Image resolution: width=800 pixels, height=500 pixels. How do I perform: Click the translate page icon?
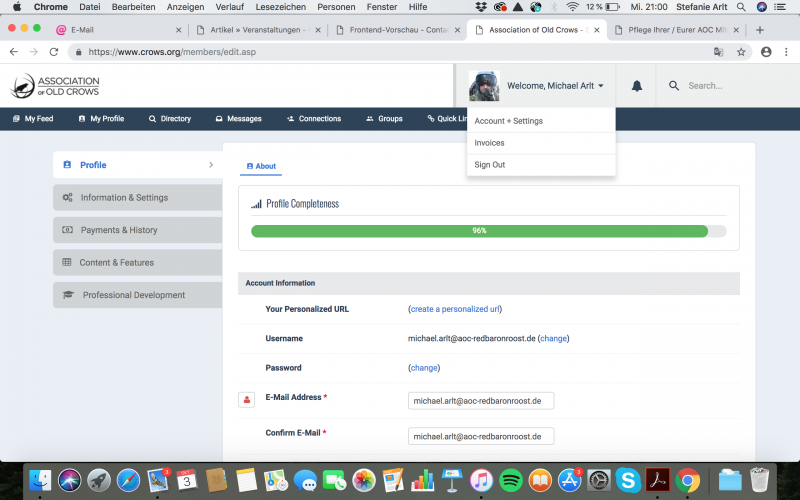[x=718, y=52]
